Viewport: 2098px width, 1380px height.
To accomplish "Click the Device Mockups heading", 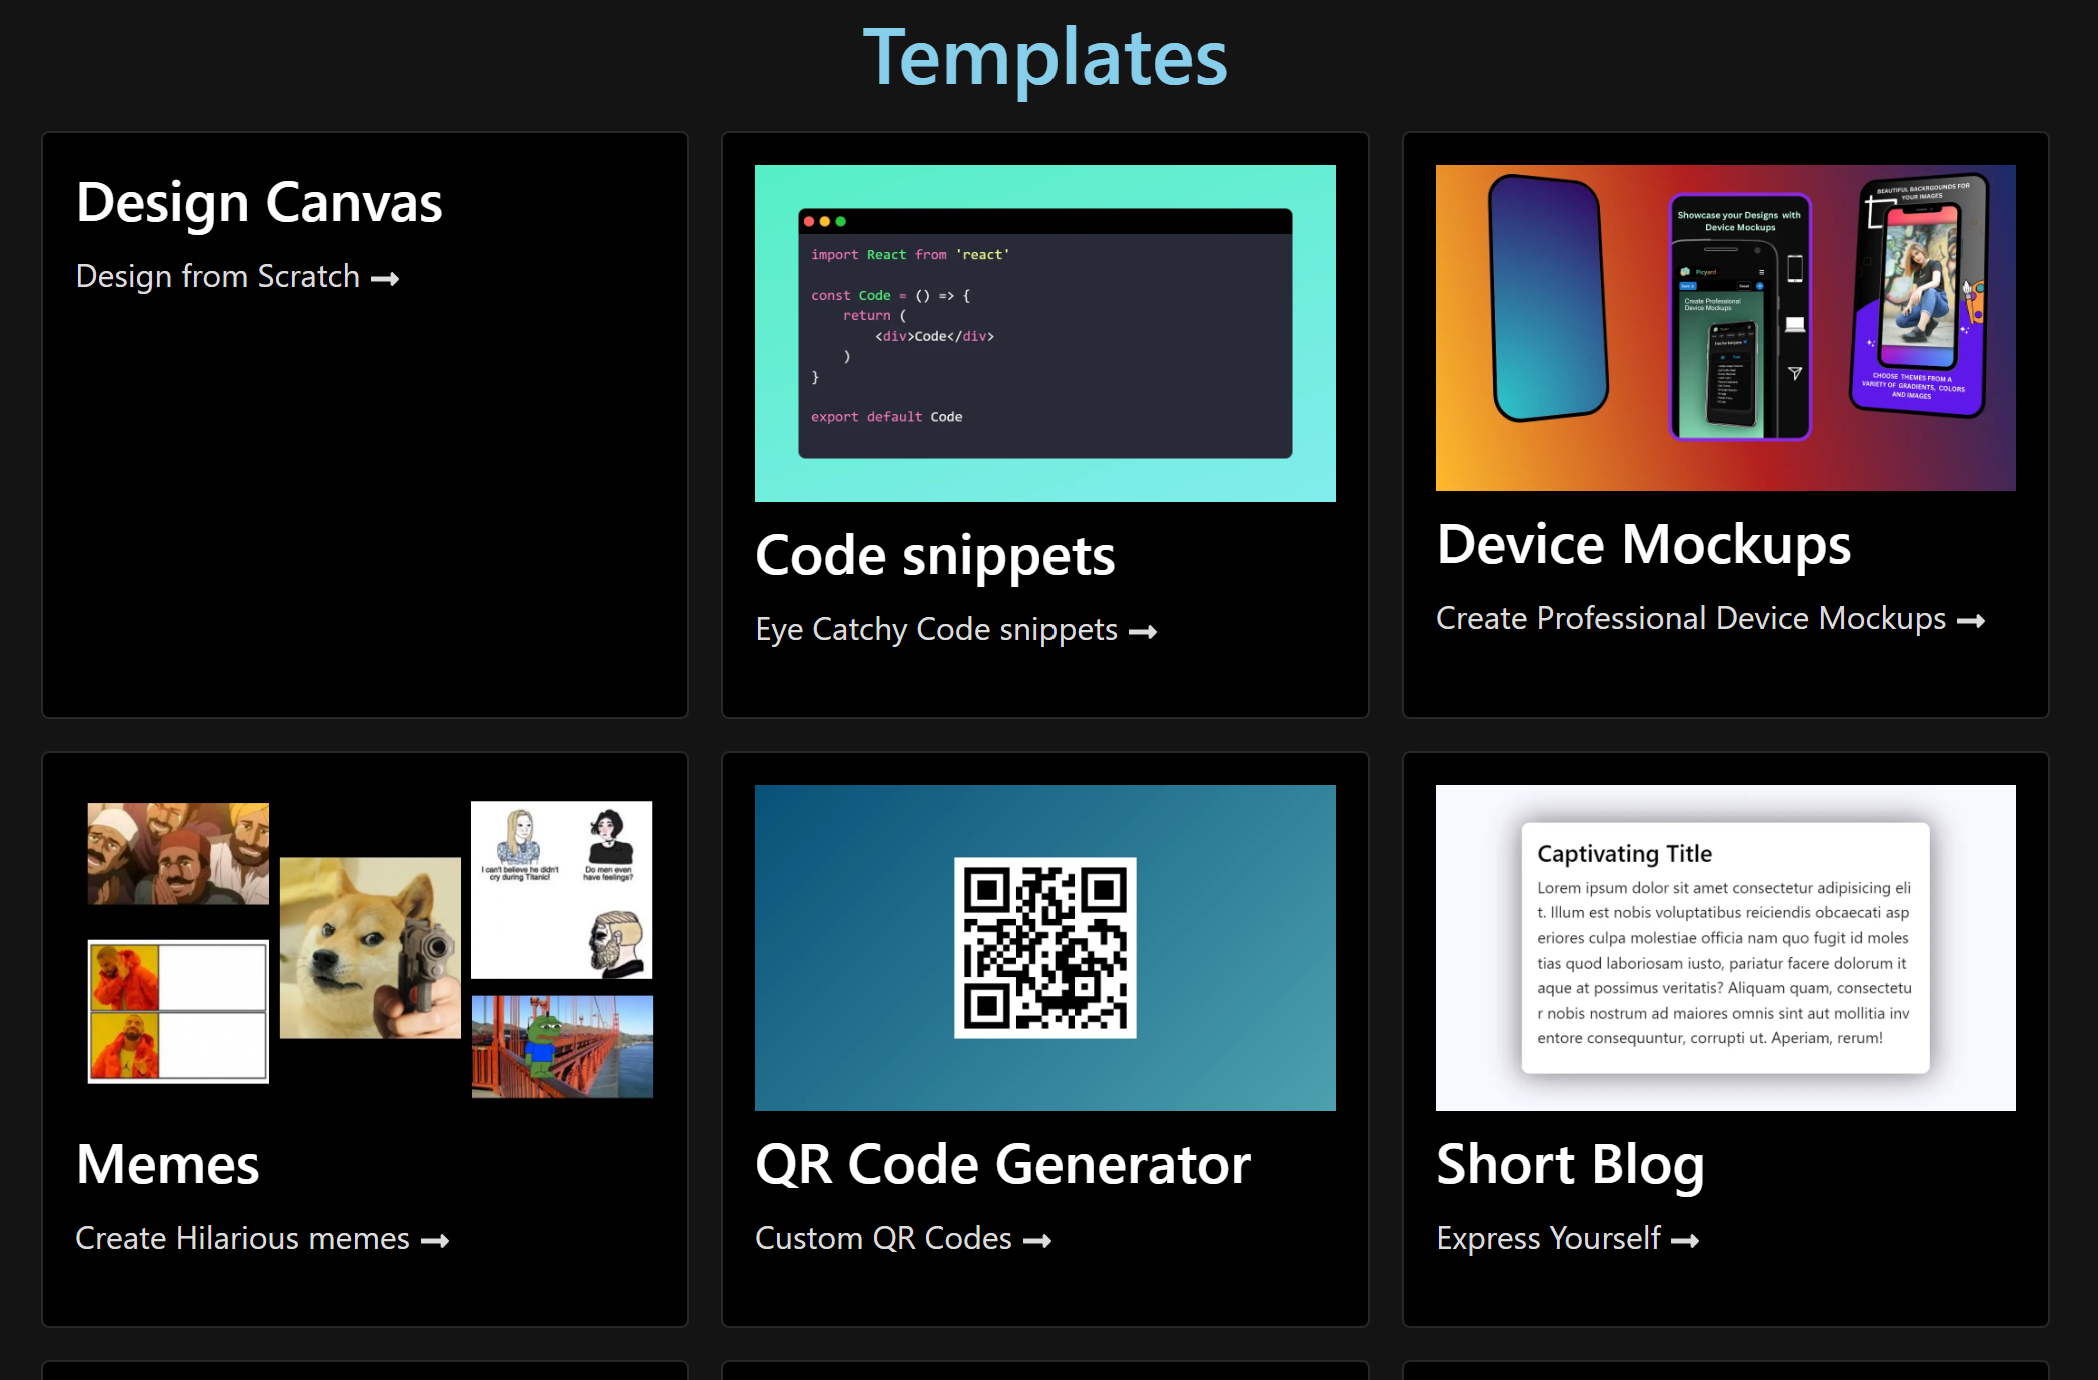I will pyautogui.click(x=1644, y=545).
